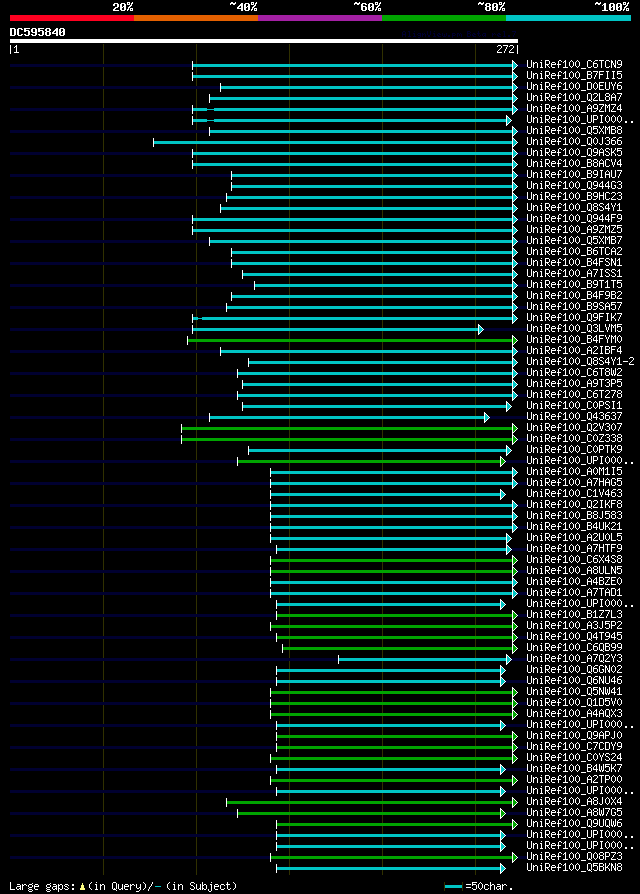Click the label UniRef100_Q9ASK5
The width and height of the screenshot is (640, 894).
click(x=574, y=152)
